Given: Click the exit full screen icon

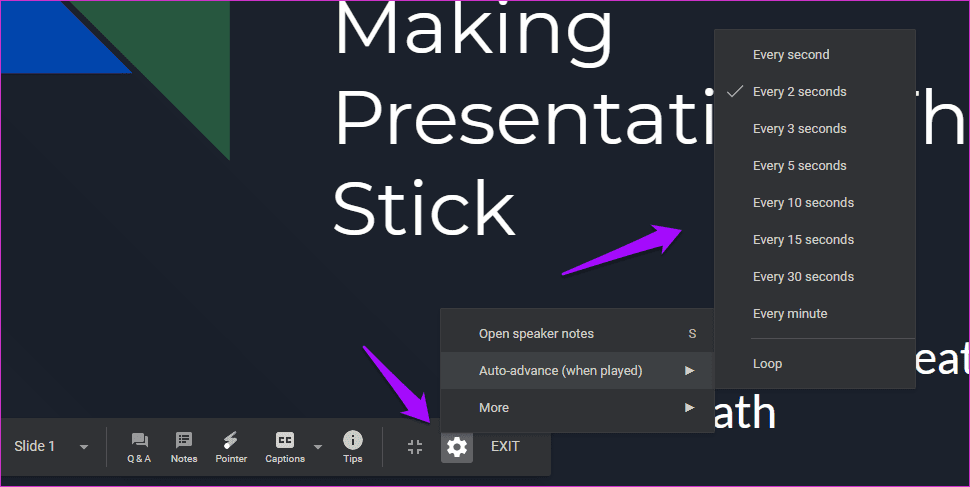Looking at the screenshot, I should (x=415, y=447).
